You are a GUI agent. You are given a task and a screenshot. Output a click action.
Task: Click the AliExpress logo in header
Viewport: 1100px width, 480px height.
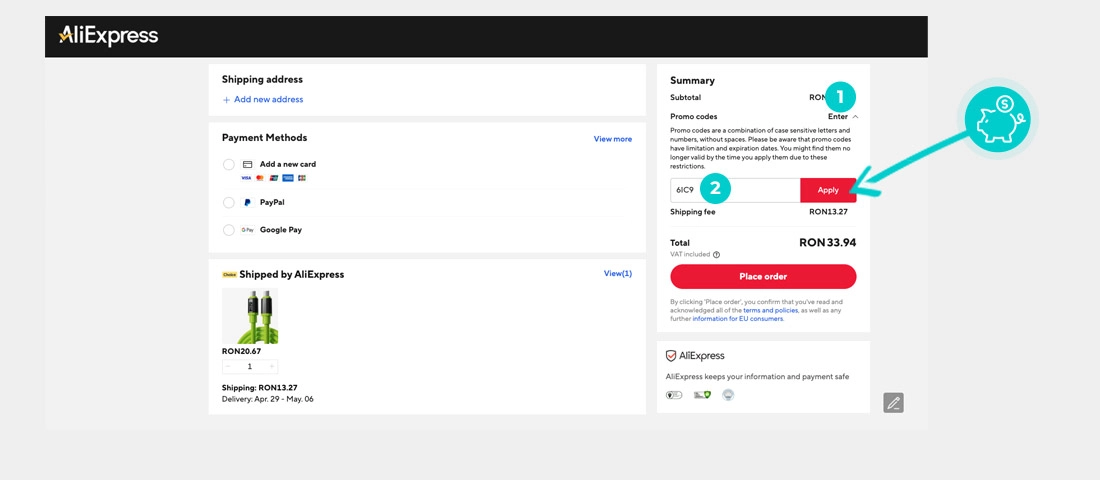point(108,36)
